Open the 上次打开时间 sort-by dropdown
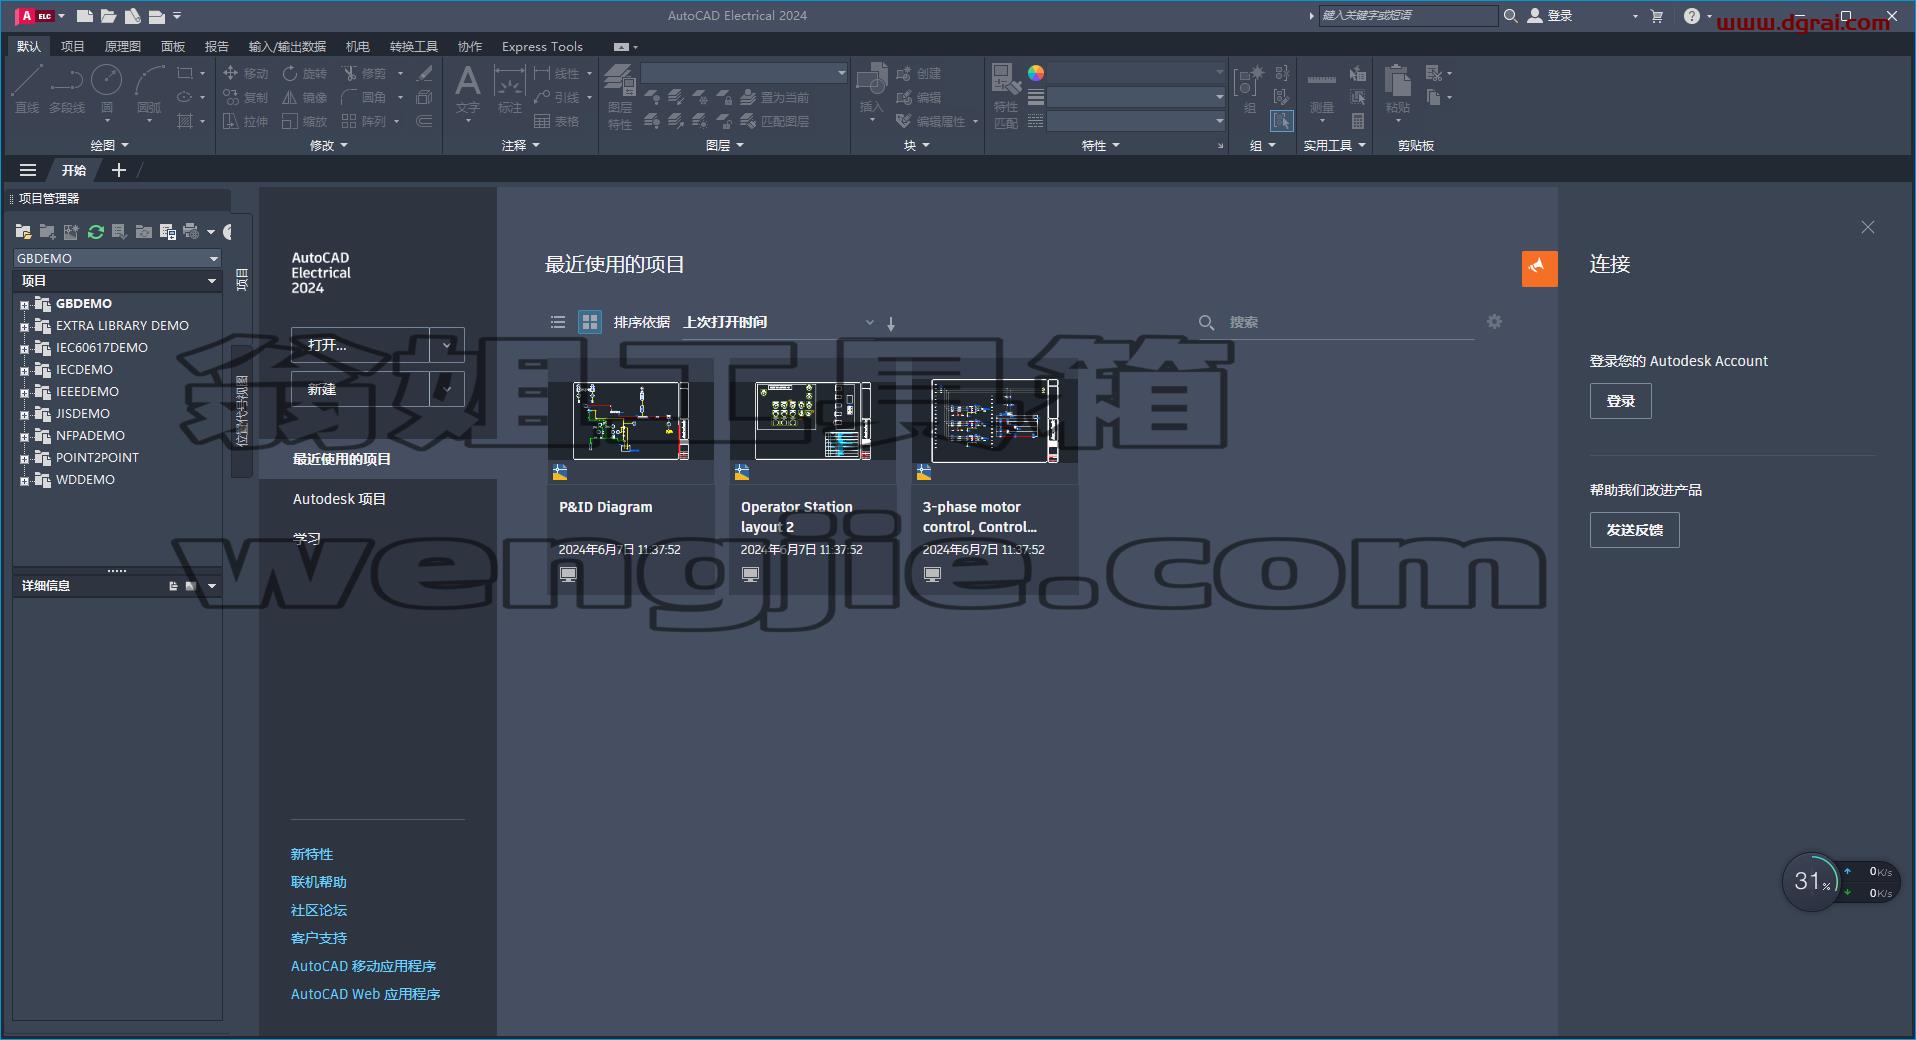1916x1040 pixels. coord(779,322)
